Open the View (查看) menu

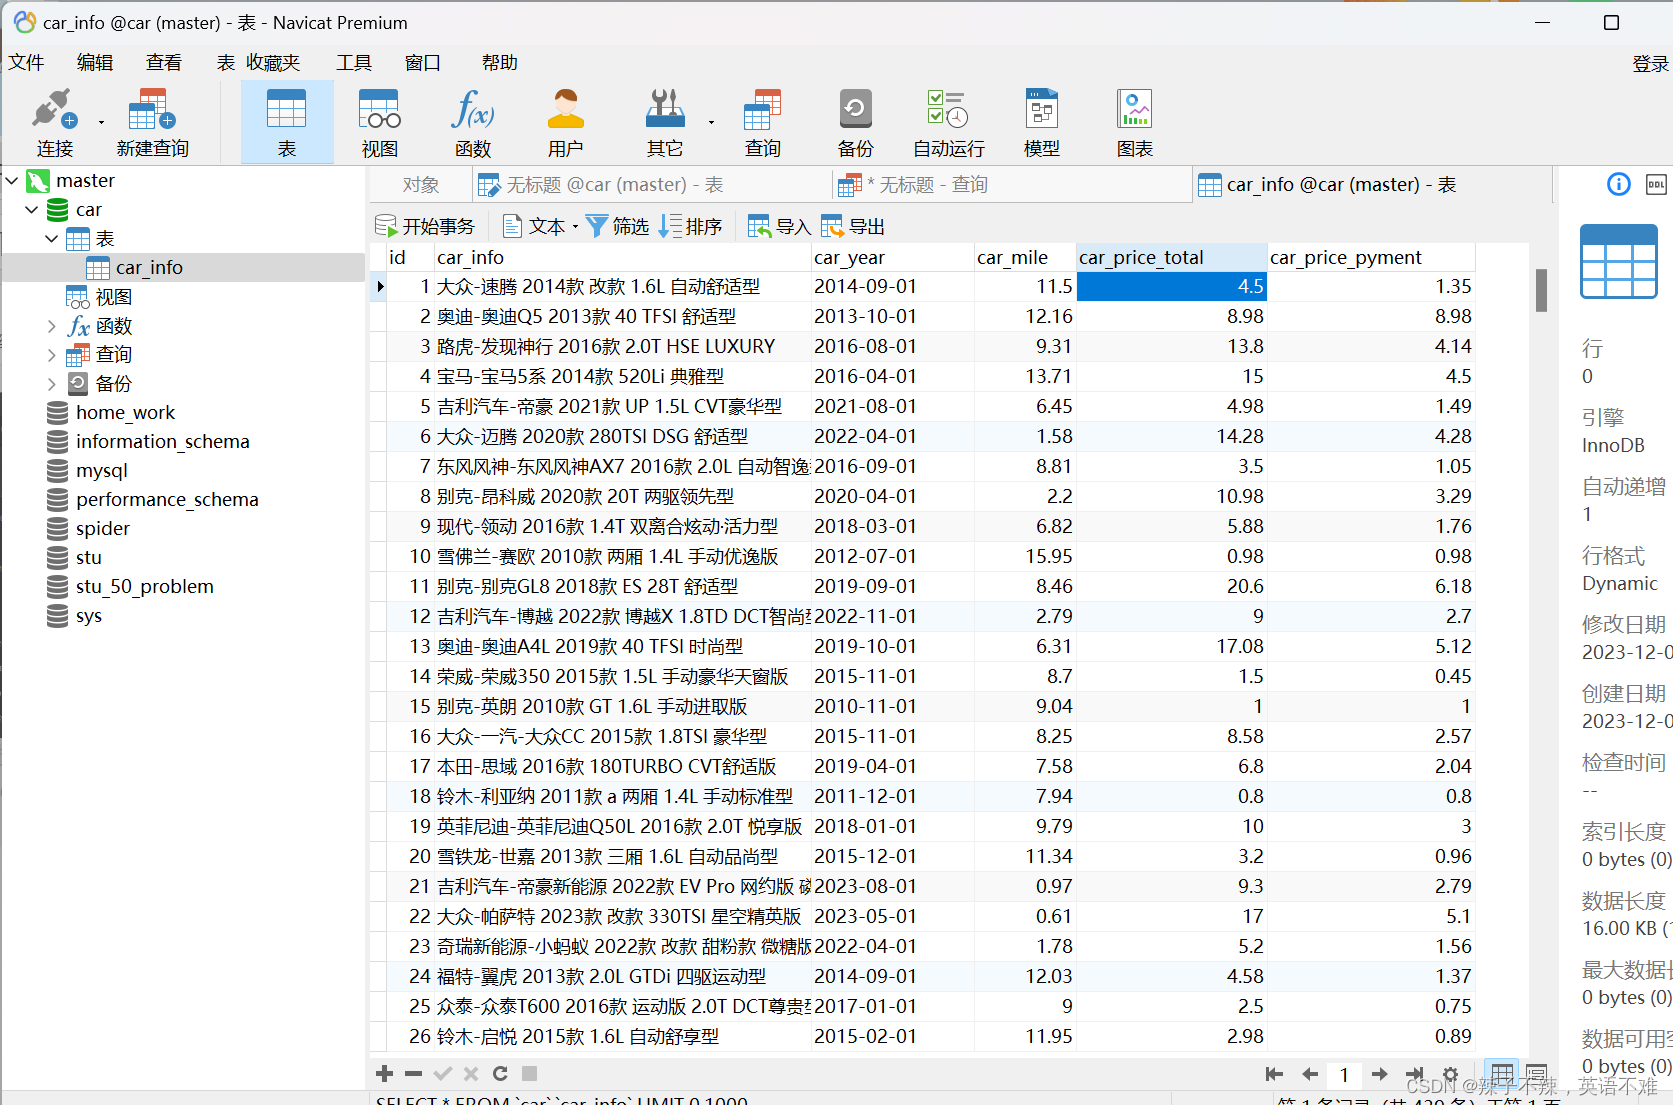pyautogui.click(x=164, y=62)
